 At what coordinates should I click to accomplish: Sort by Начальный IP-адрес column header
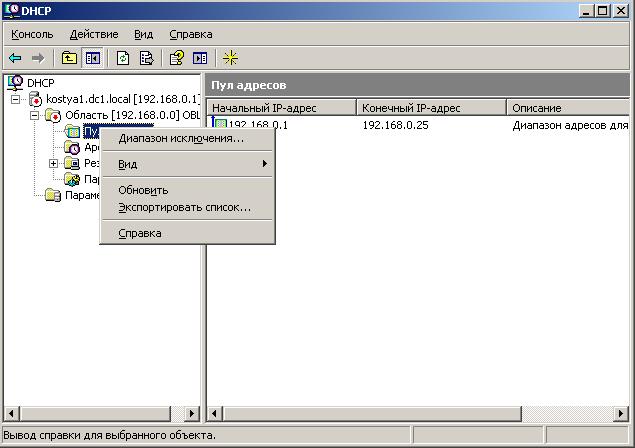pos(282,108)
